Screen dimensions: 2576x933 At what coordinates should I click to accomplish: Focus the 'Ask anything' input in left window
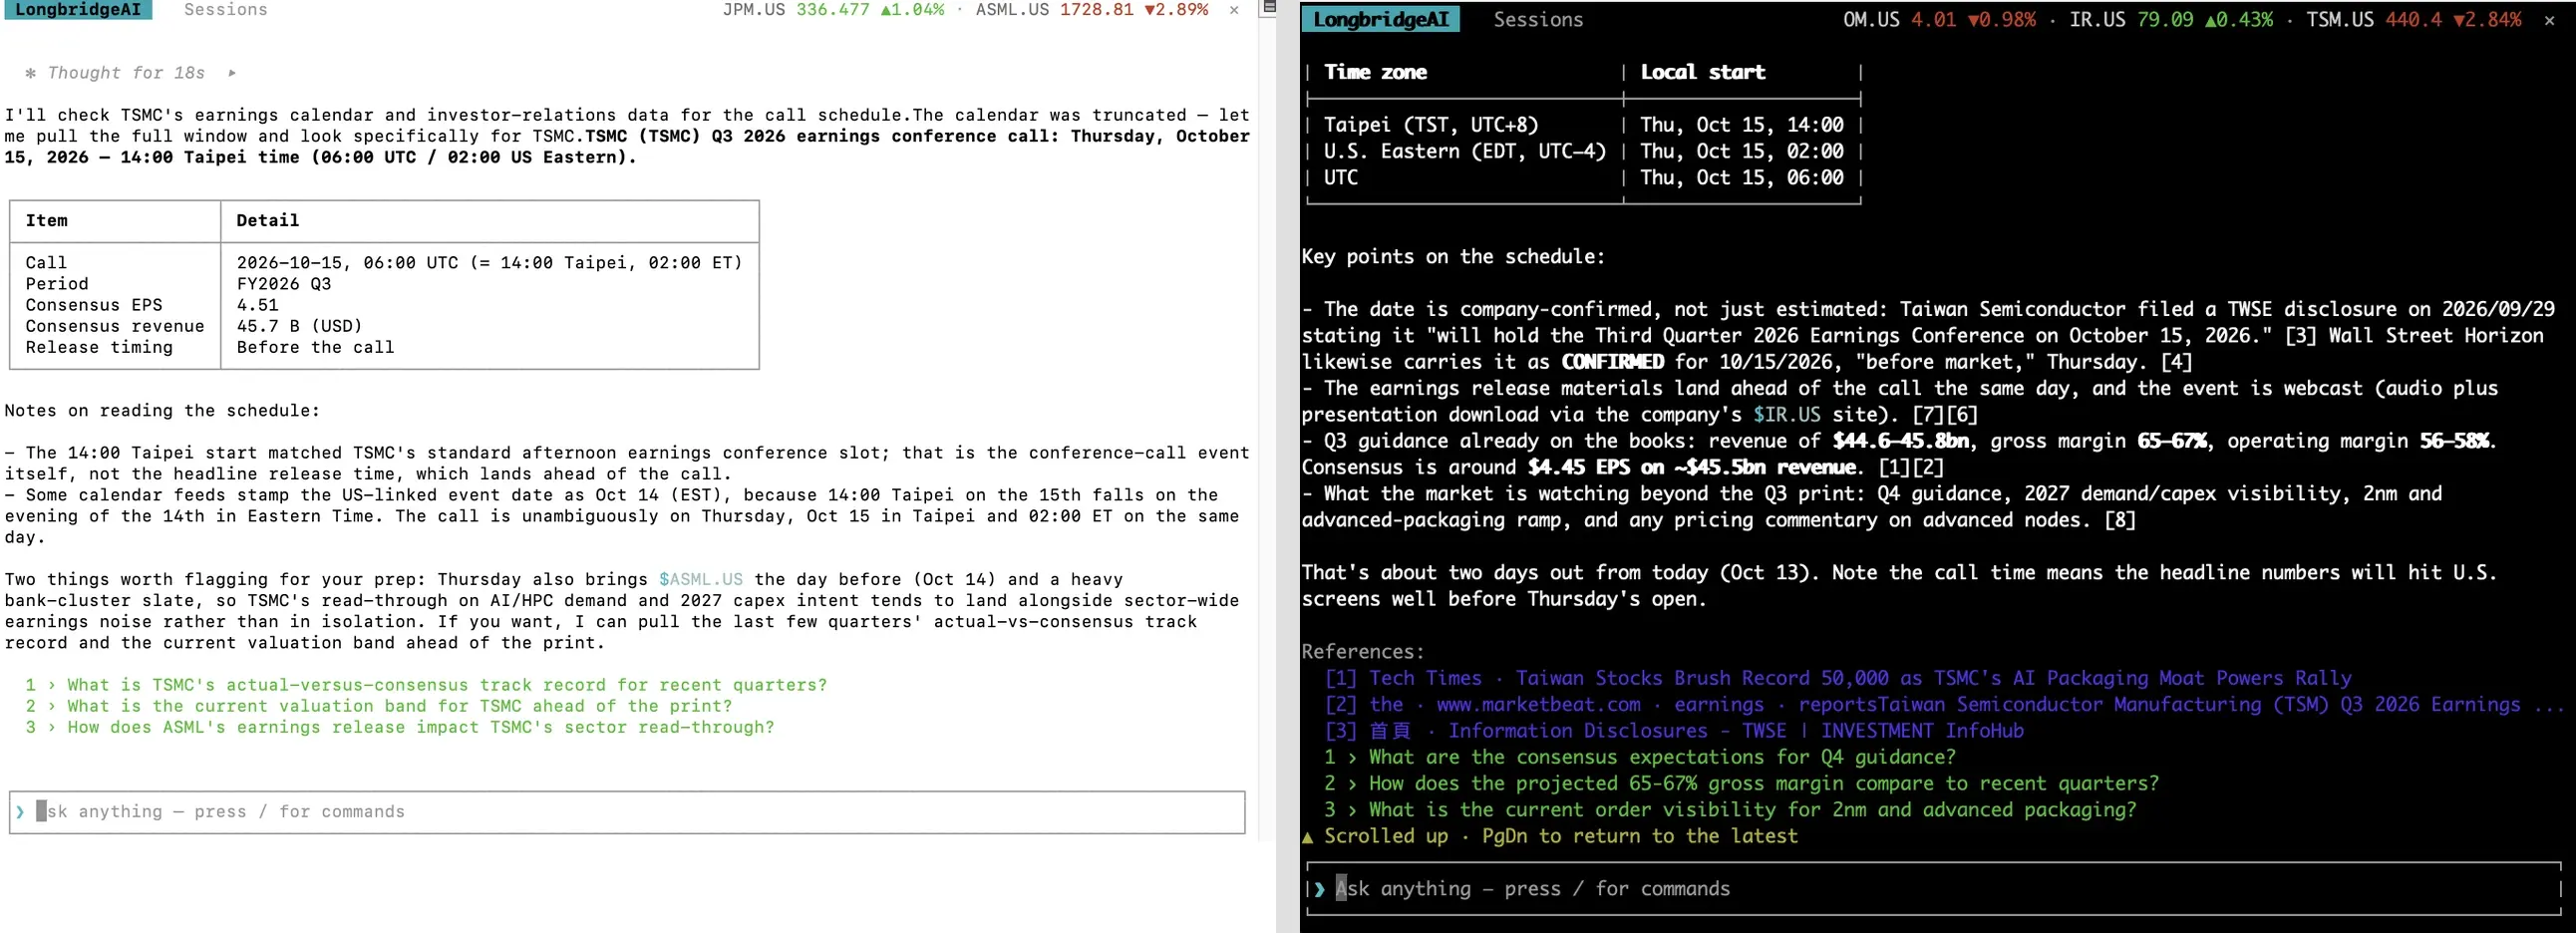(627, 812)
